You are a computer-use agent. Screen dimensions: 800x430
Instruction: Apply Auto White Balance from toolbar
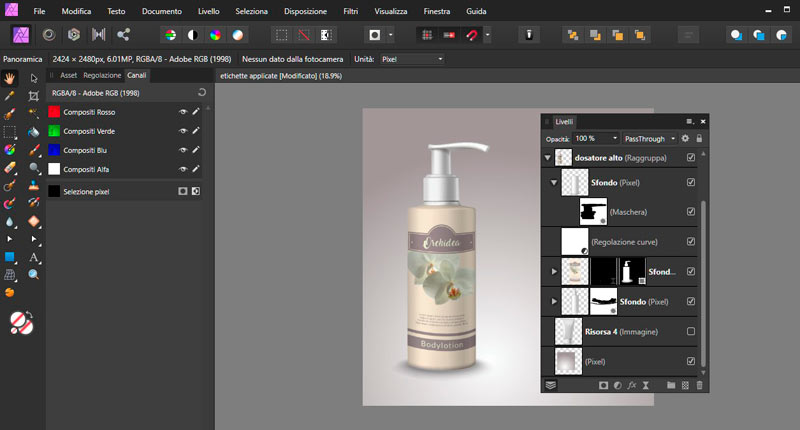[x=238, y=35]
